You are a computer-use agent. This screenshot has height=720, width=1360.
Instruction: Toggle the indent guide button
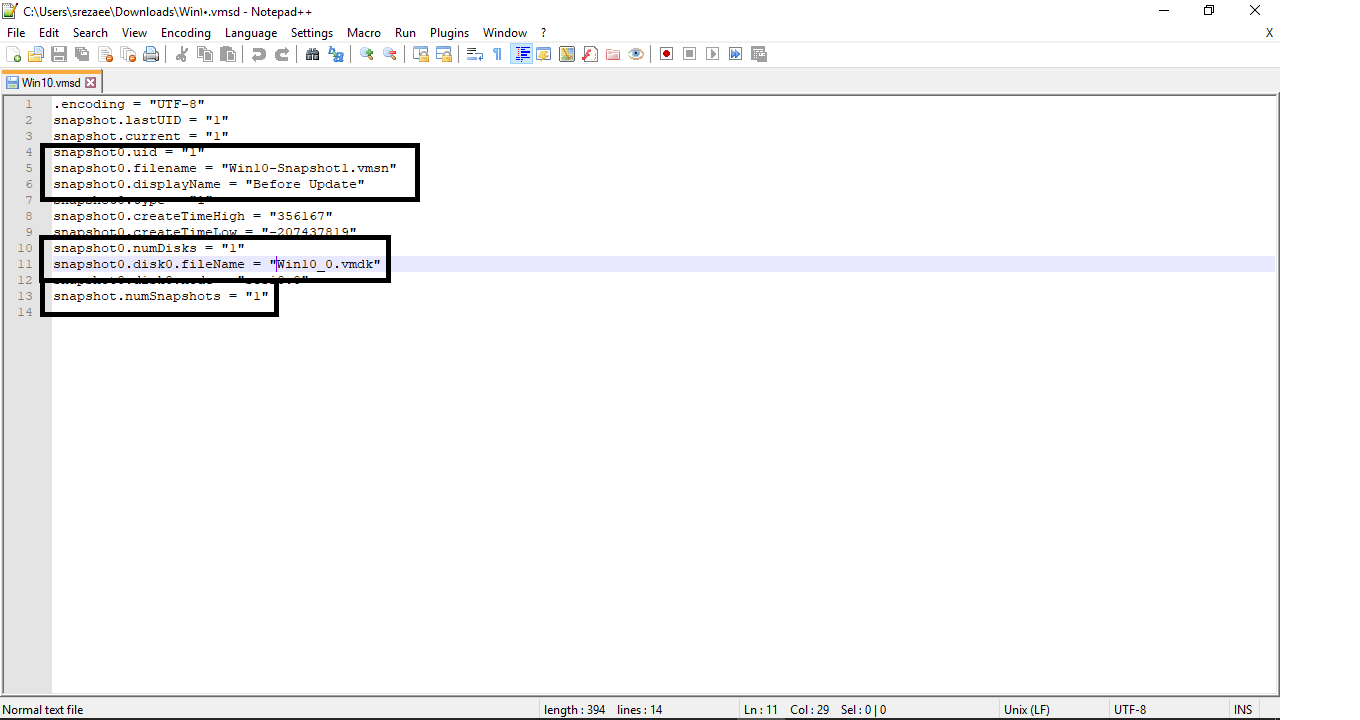(x=521, y=54)
